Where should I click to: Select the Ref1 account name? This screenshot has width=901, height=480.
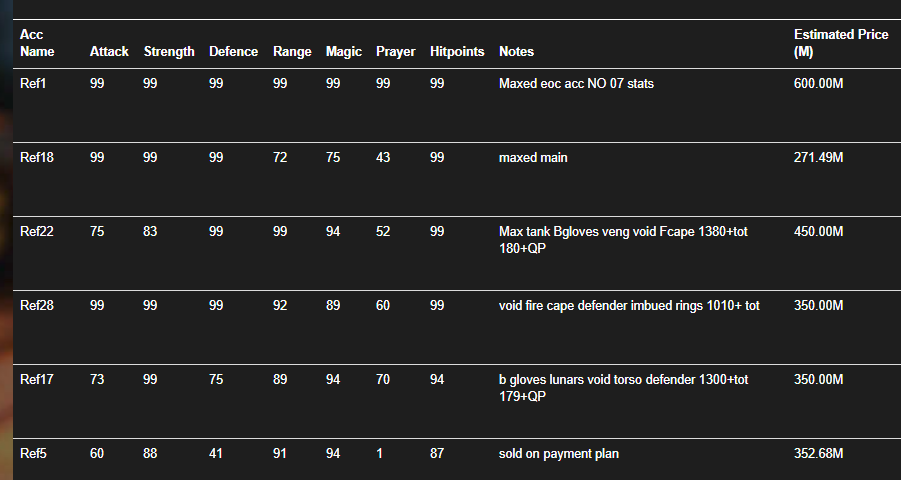coord(33,83)
